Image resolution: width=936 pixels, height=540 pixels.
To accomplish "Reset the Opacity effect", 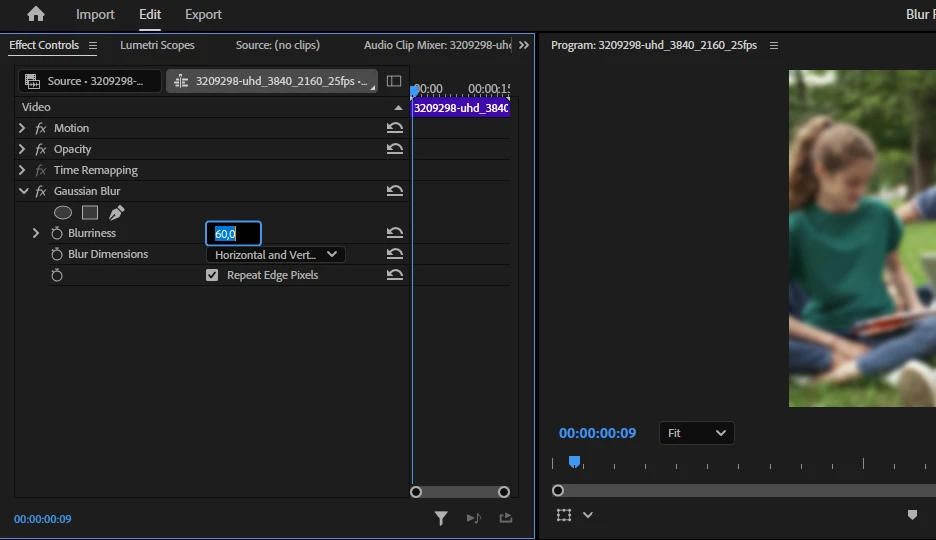I will [395, 149].
